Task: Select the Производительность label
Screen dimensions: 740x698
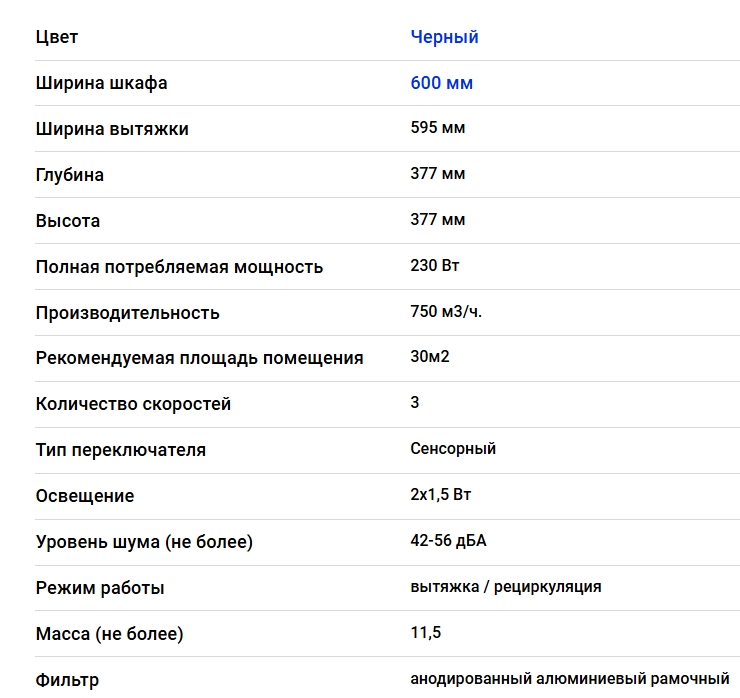Action: coord(127,313)
